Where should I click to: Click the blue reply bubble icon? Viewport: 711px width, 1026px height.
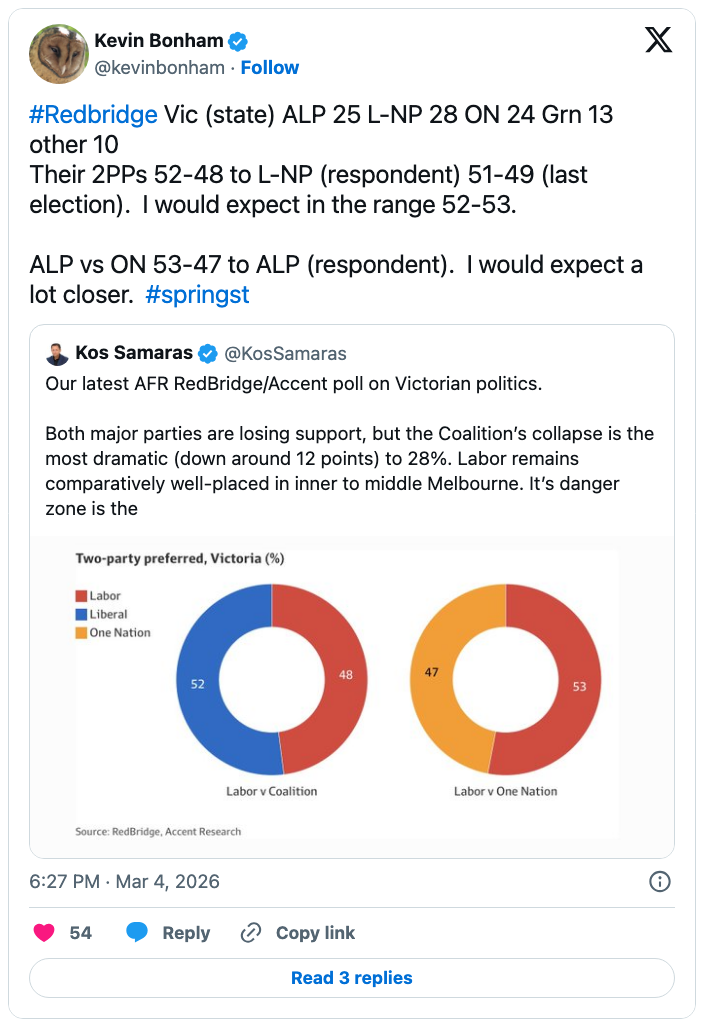[x=137, y=933]
